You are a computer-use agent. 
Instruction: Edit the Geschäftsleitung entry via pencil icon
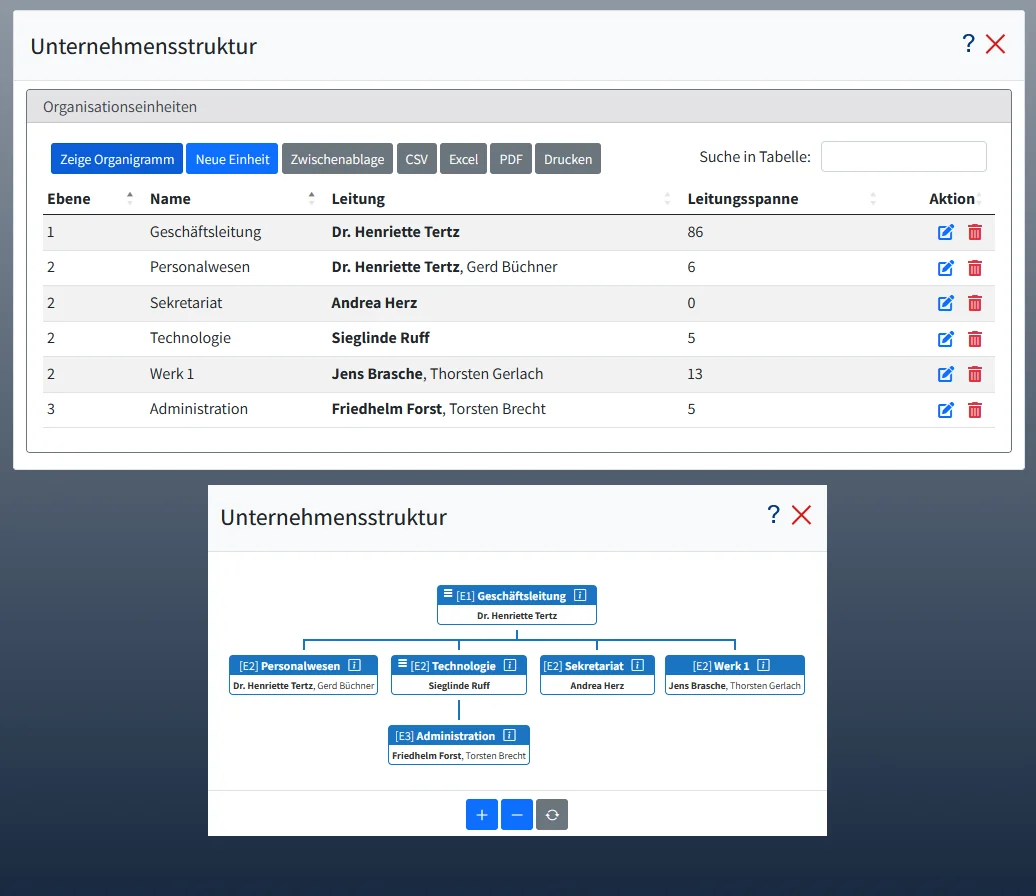946,232
